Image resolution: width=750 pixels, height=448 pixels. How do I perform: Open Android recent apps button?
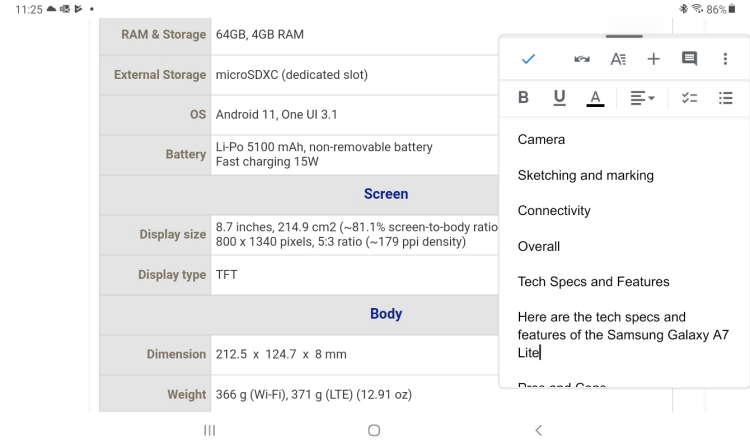210,430
